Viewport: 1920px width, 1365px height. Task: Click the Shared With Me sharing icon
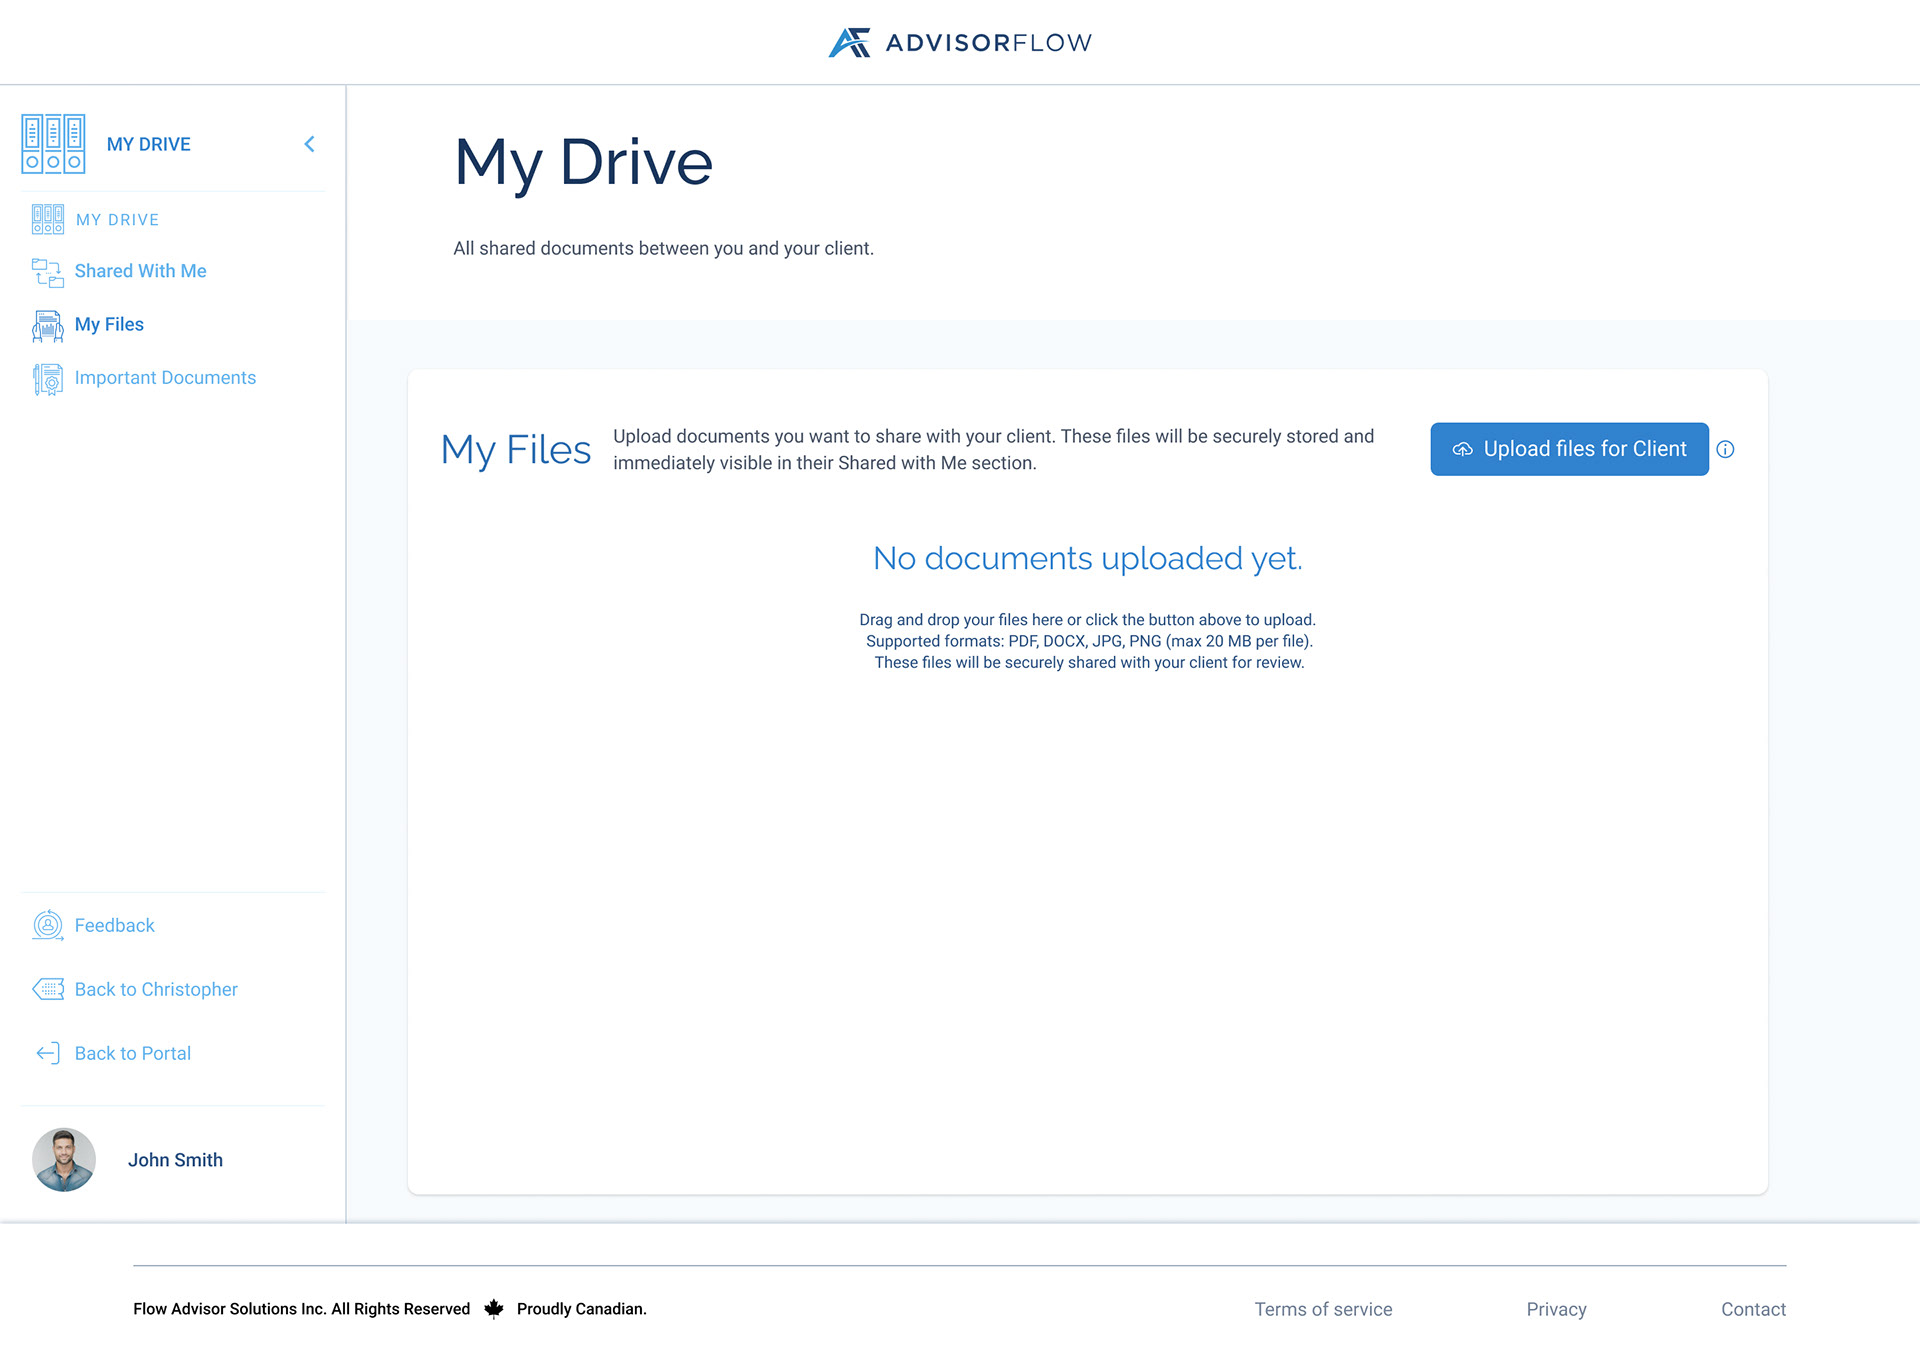pos(46,272)
